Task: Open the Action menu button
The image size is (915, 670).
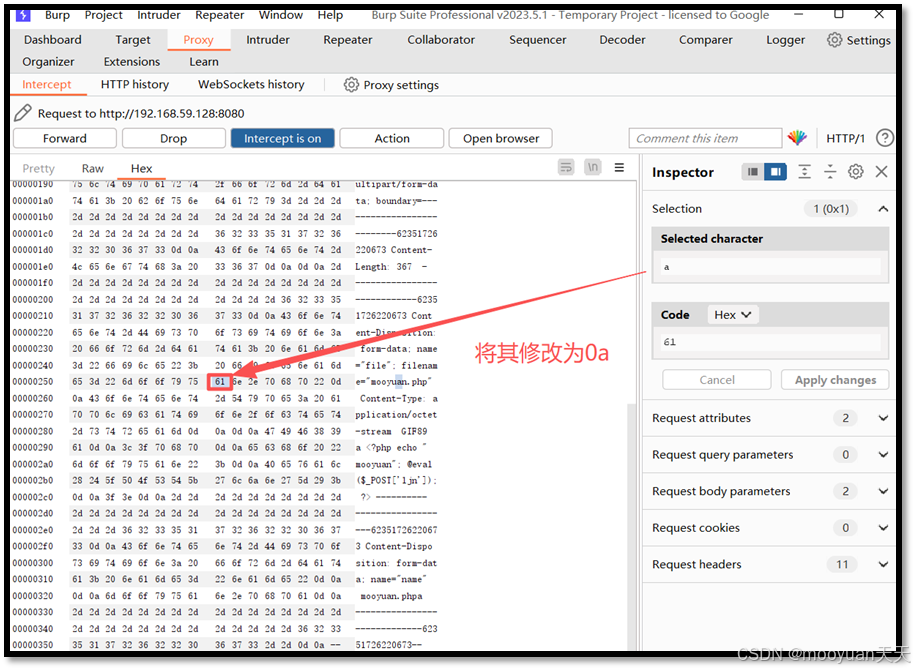Action: [x=392, y=138]
